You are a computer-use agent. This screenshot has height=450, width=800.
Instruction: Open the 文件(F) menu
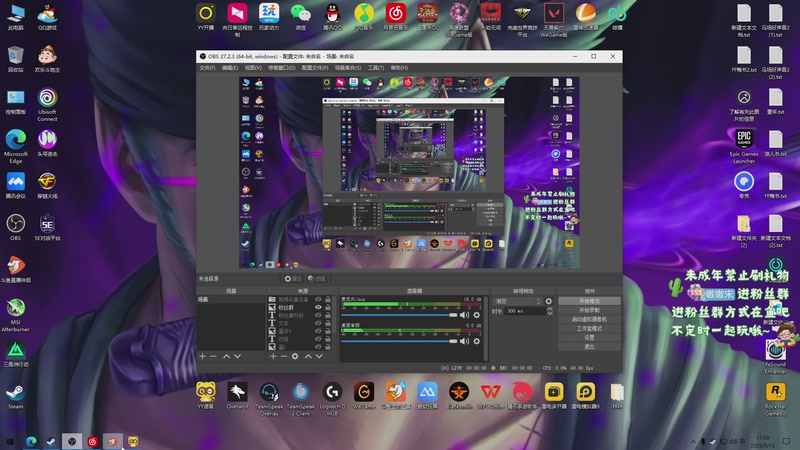coord(207,68)
